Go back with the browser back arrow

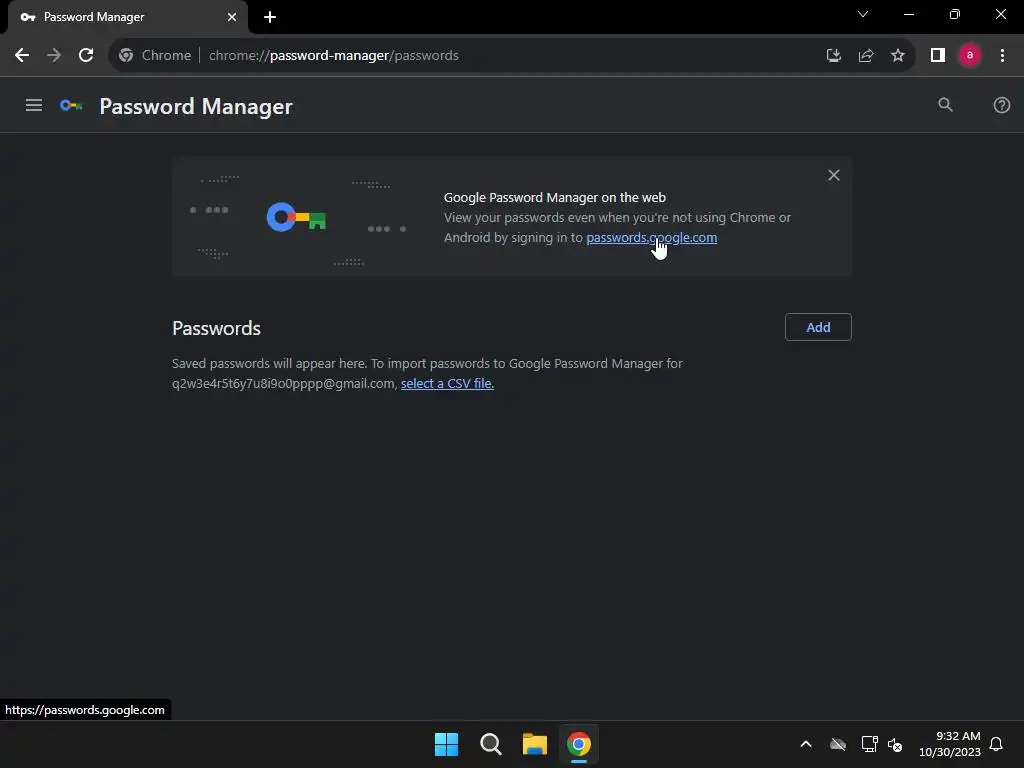pos(22,56)
